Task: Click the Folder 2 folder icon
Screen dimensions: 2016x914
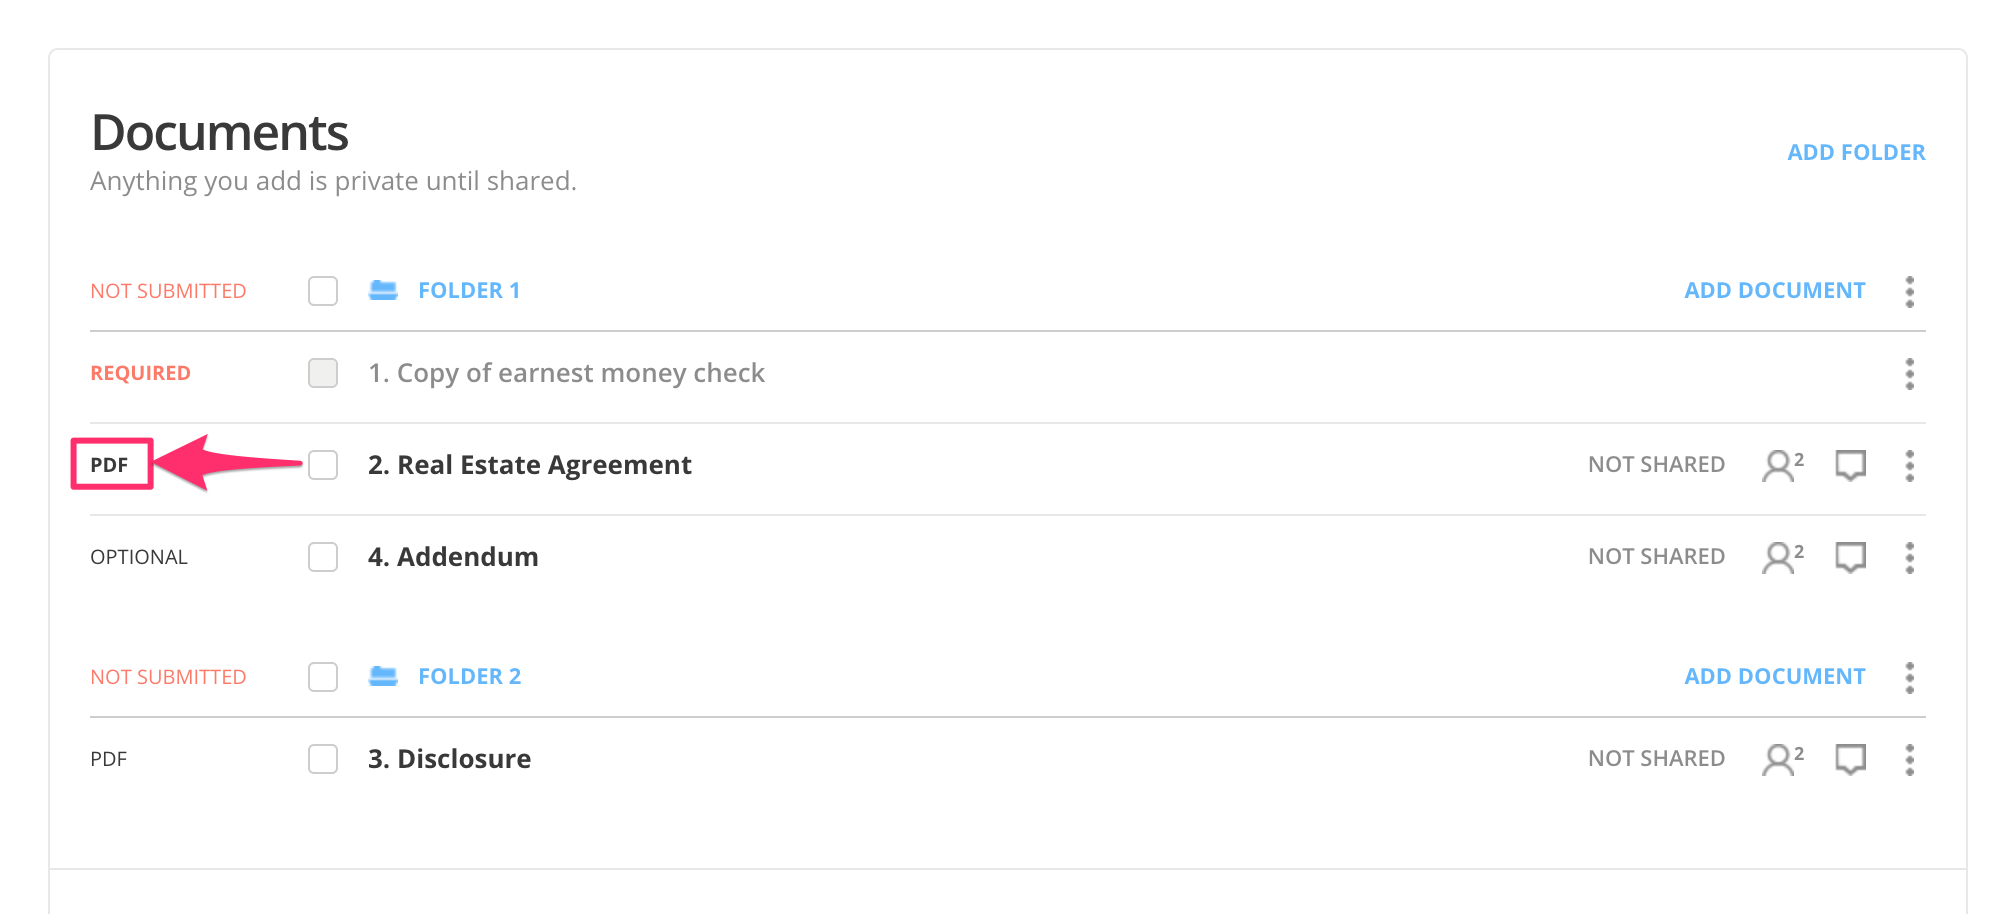Action: click(383, 676)
